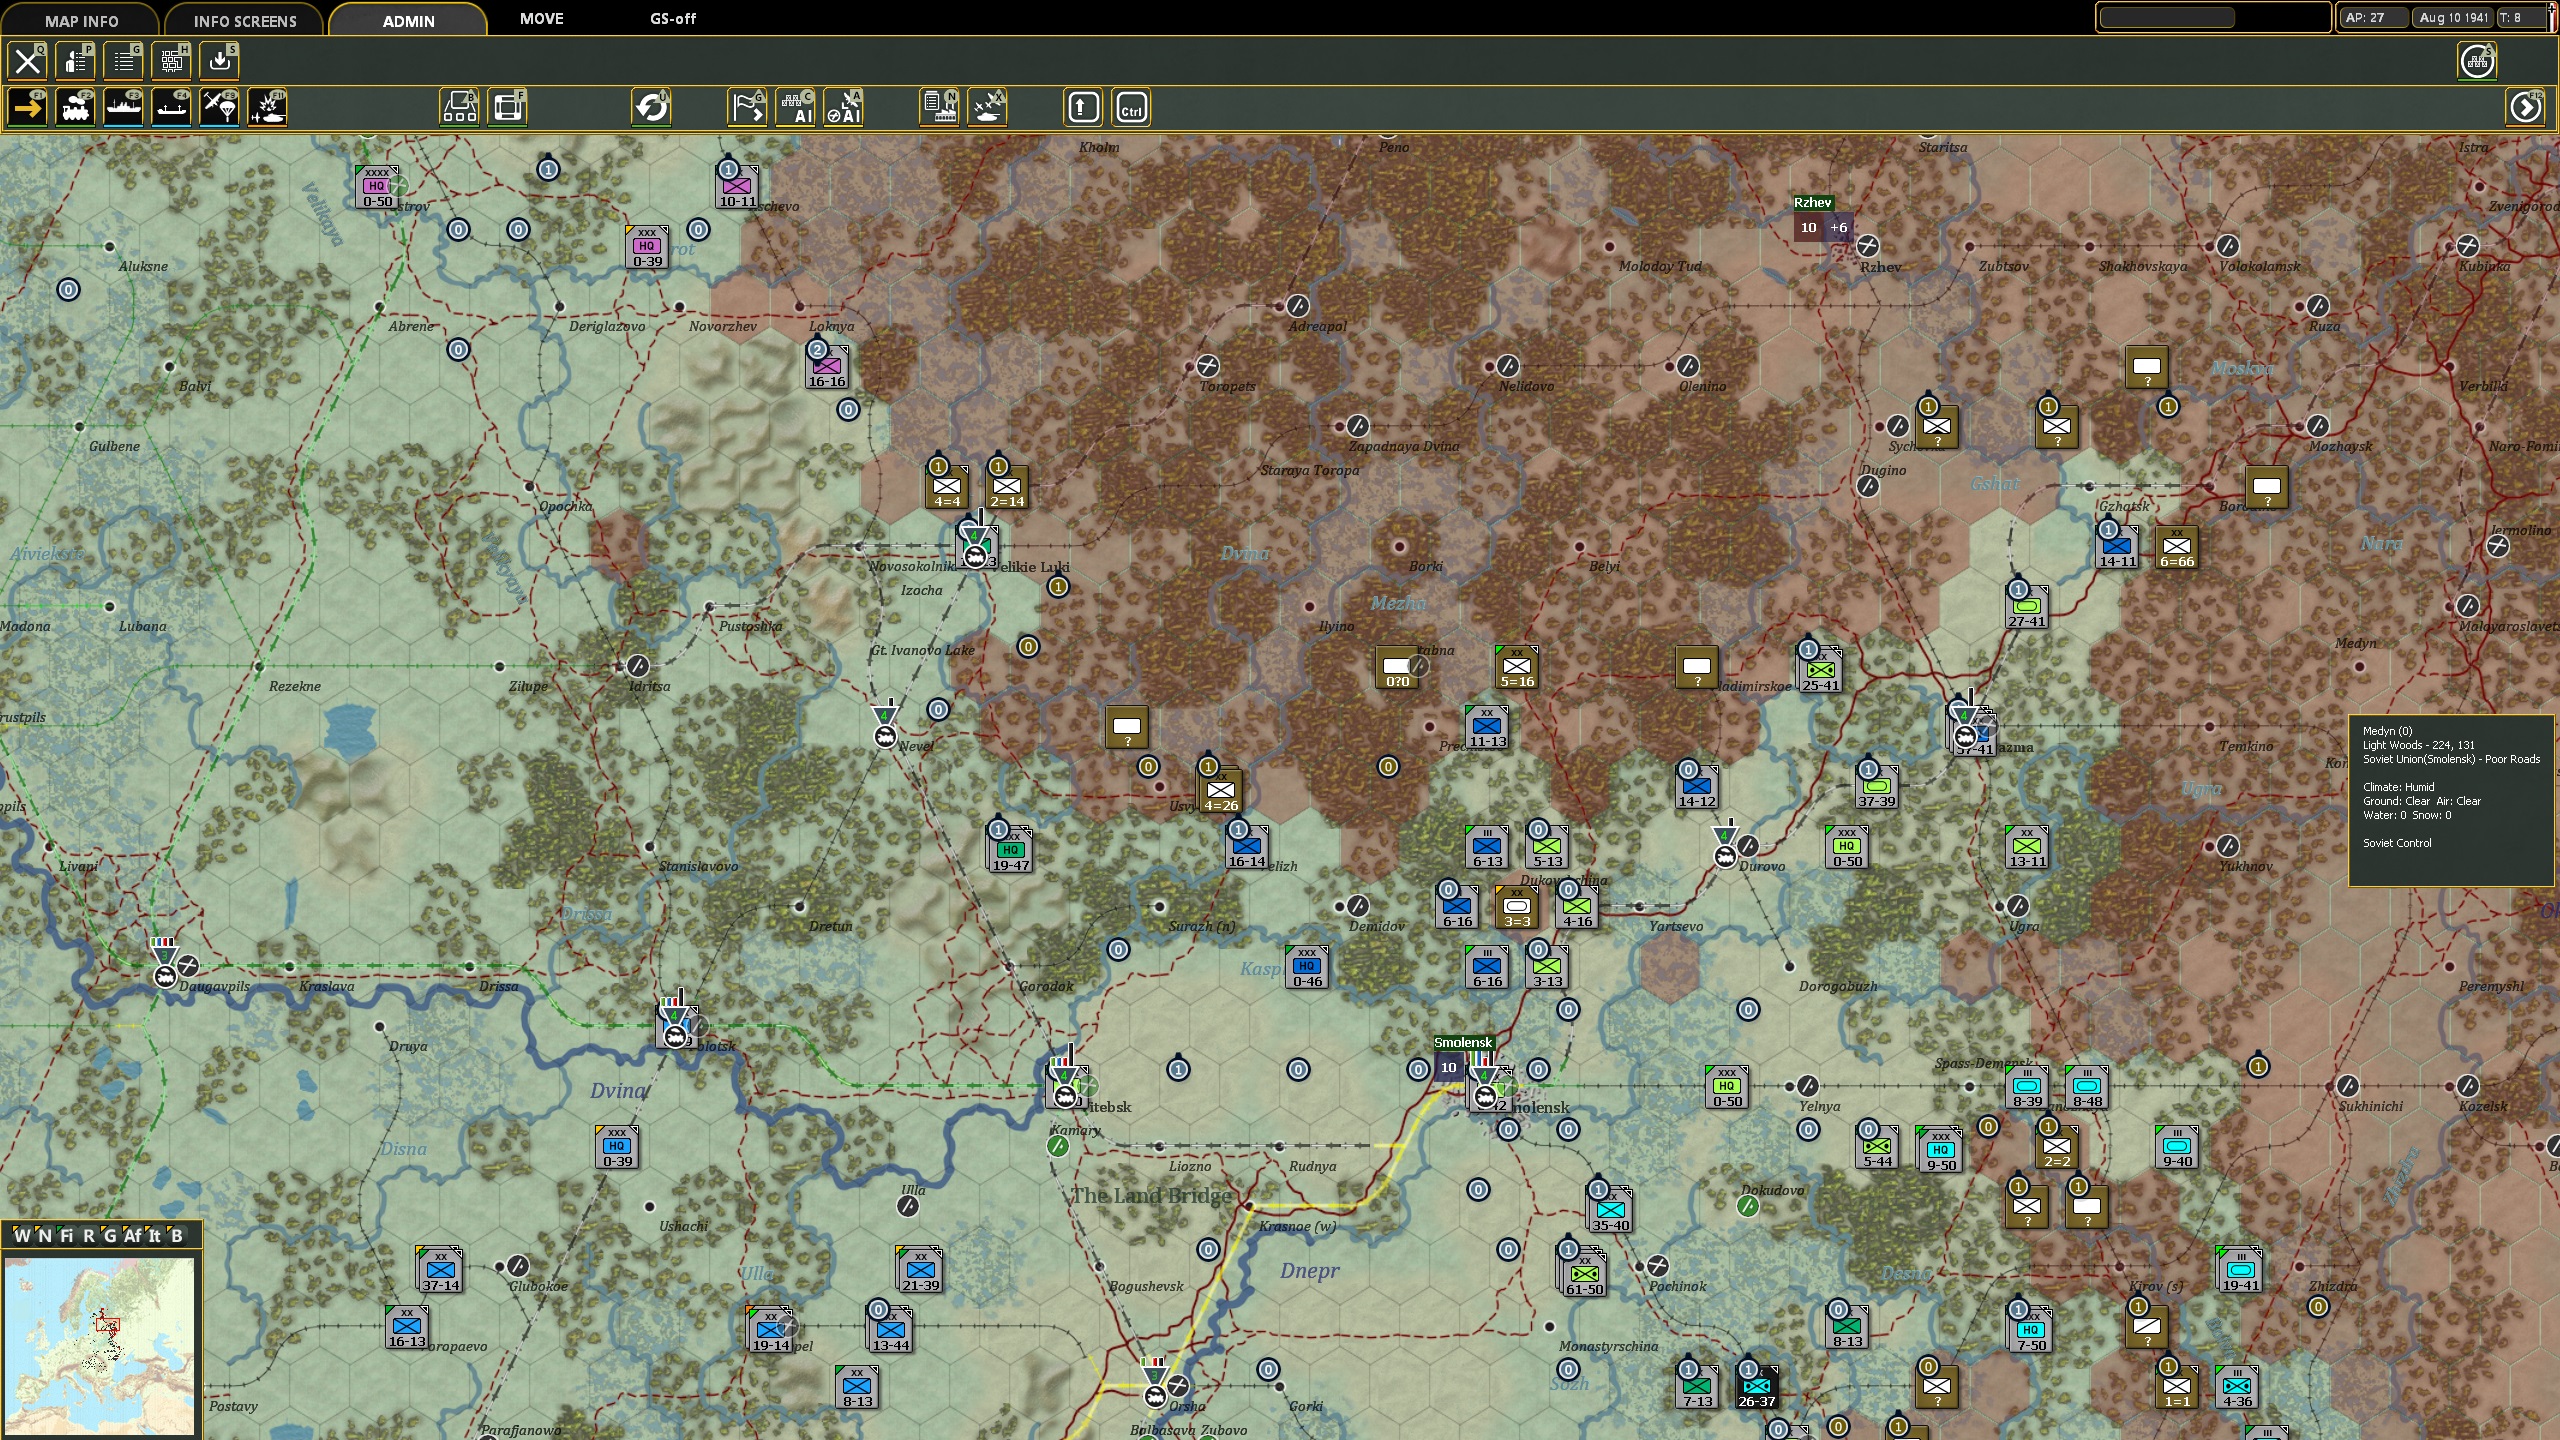The height and width of the screenshot is (1440, 2560).
Task: Select the amphibious transport icon (F4)
Action: coord(172,108)
